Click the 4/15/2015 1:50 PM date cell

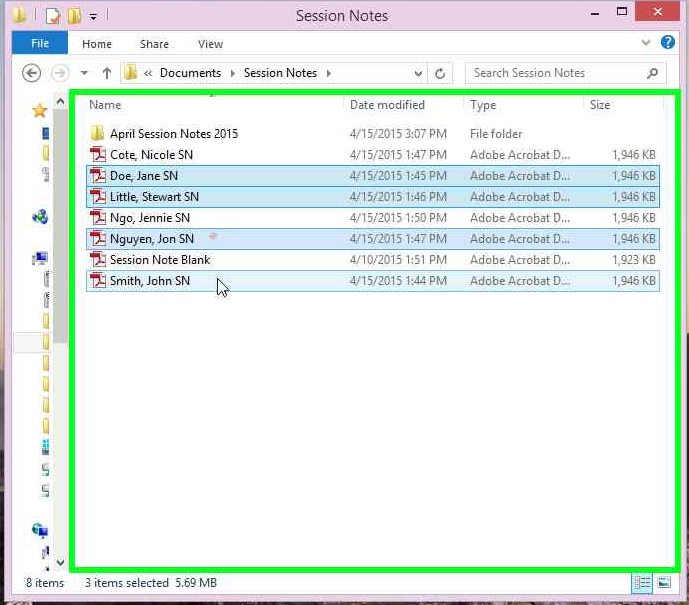click(398, 218)
